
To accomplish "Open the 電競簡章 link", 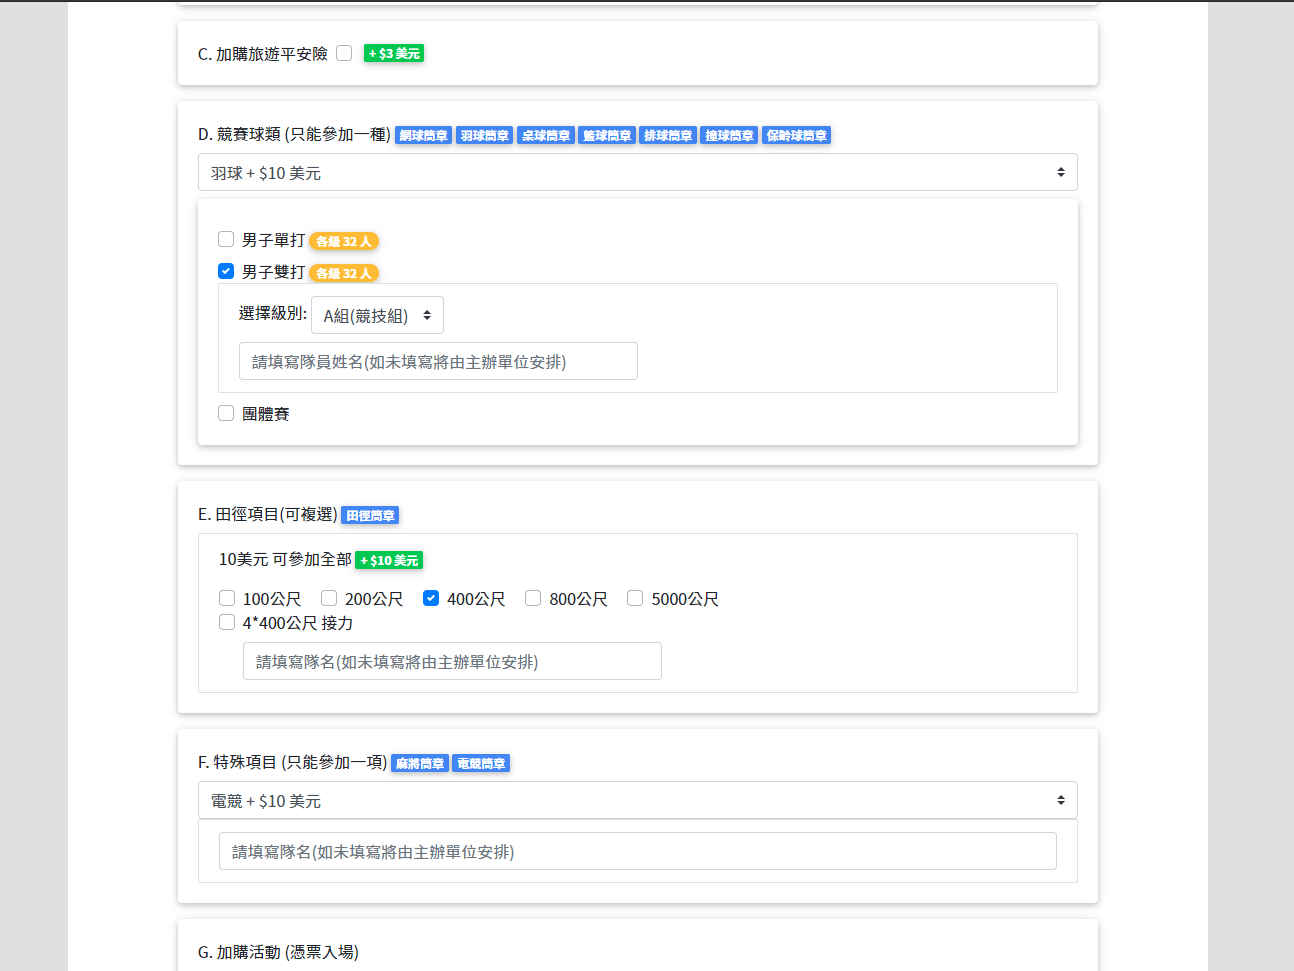I will pyautogui.click(x=481, y=763).
